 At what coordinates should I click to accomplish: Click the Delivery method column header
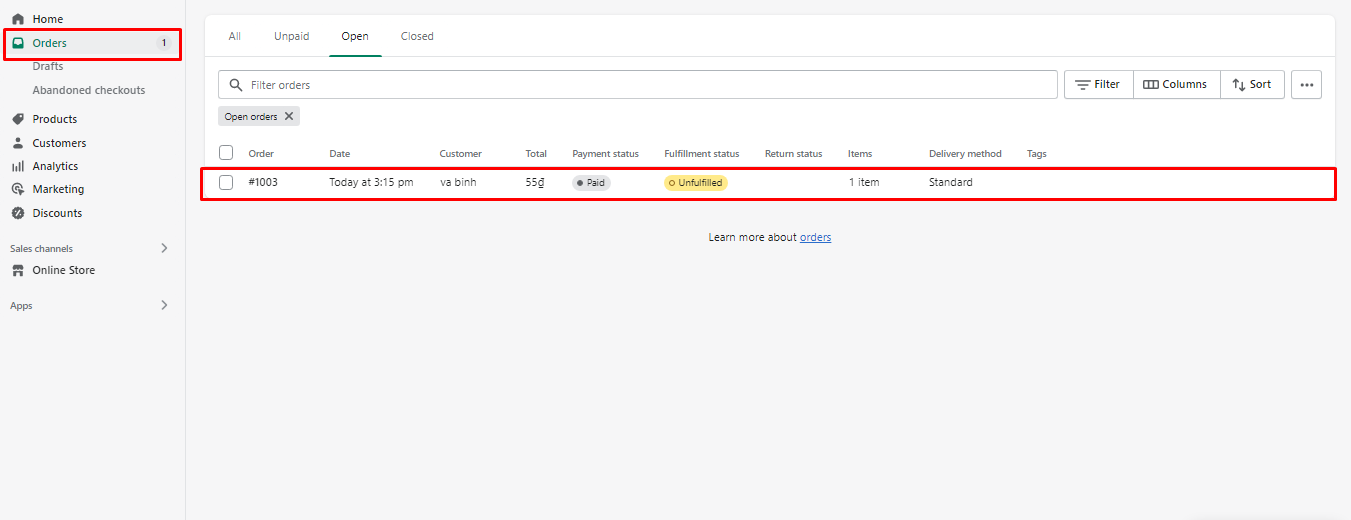point(965,154)
